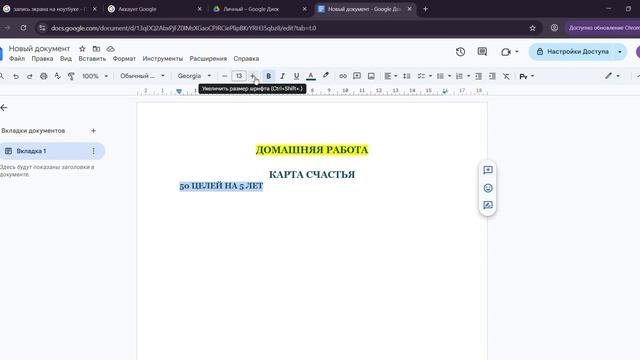The width and height of the screenshot is (640, 360).
Task: Open the Georgia font dropdown
Action: click(x=194, y=76)
